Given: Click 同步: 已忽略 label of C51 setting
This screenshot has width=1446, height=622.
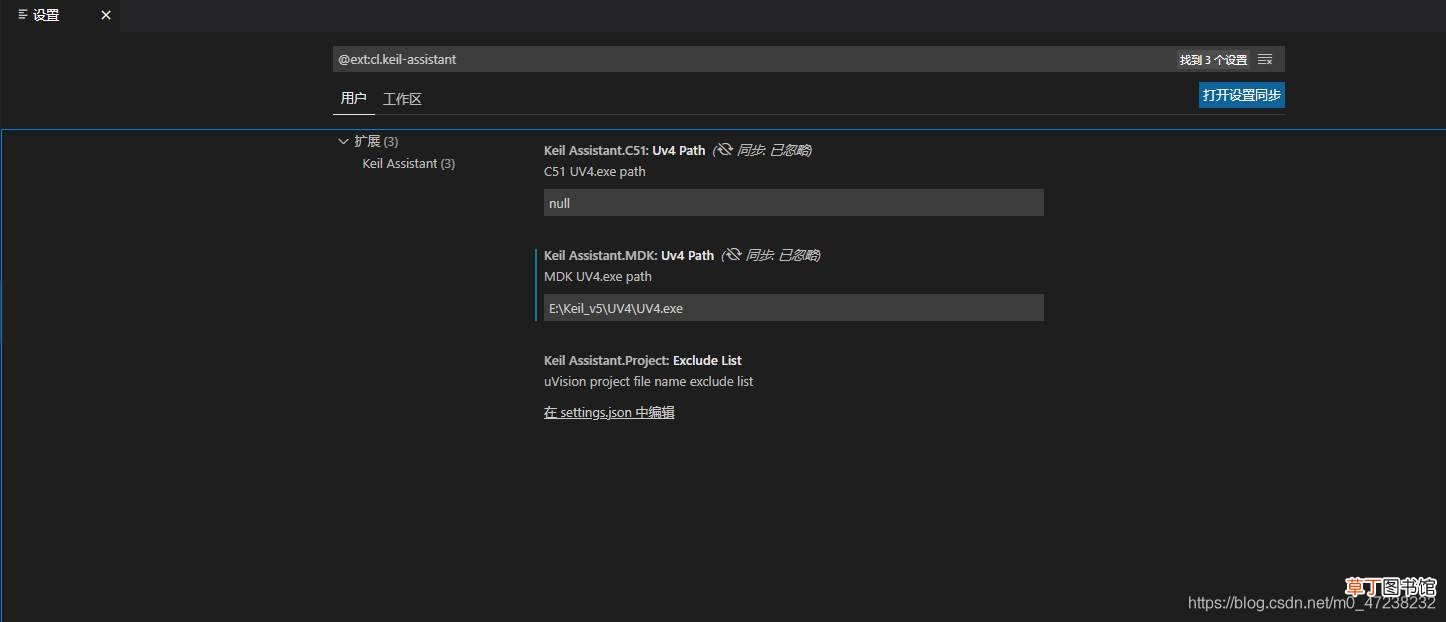Looking at the screenshot, I should (x=774, y=150).
